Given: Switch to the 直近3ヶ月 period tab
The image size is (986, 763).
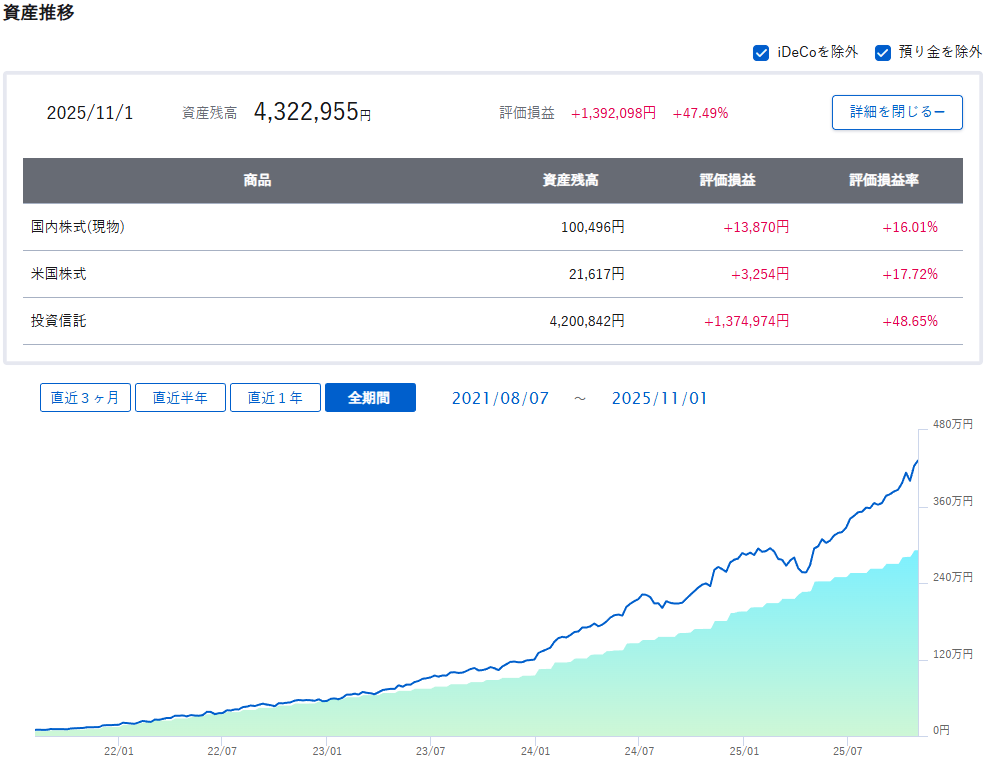Looking at the screenshot, I should pos(85,398).
